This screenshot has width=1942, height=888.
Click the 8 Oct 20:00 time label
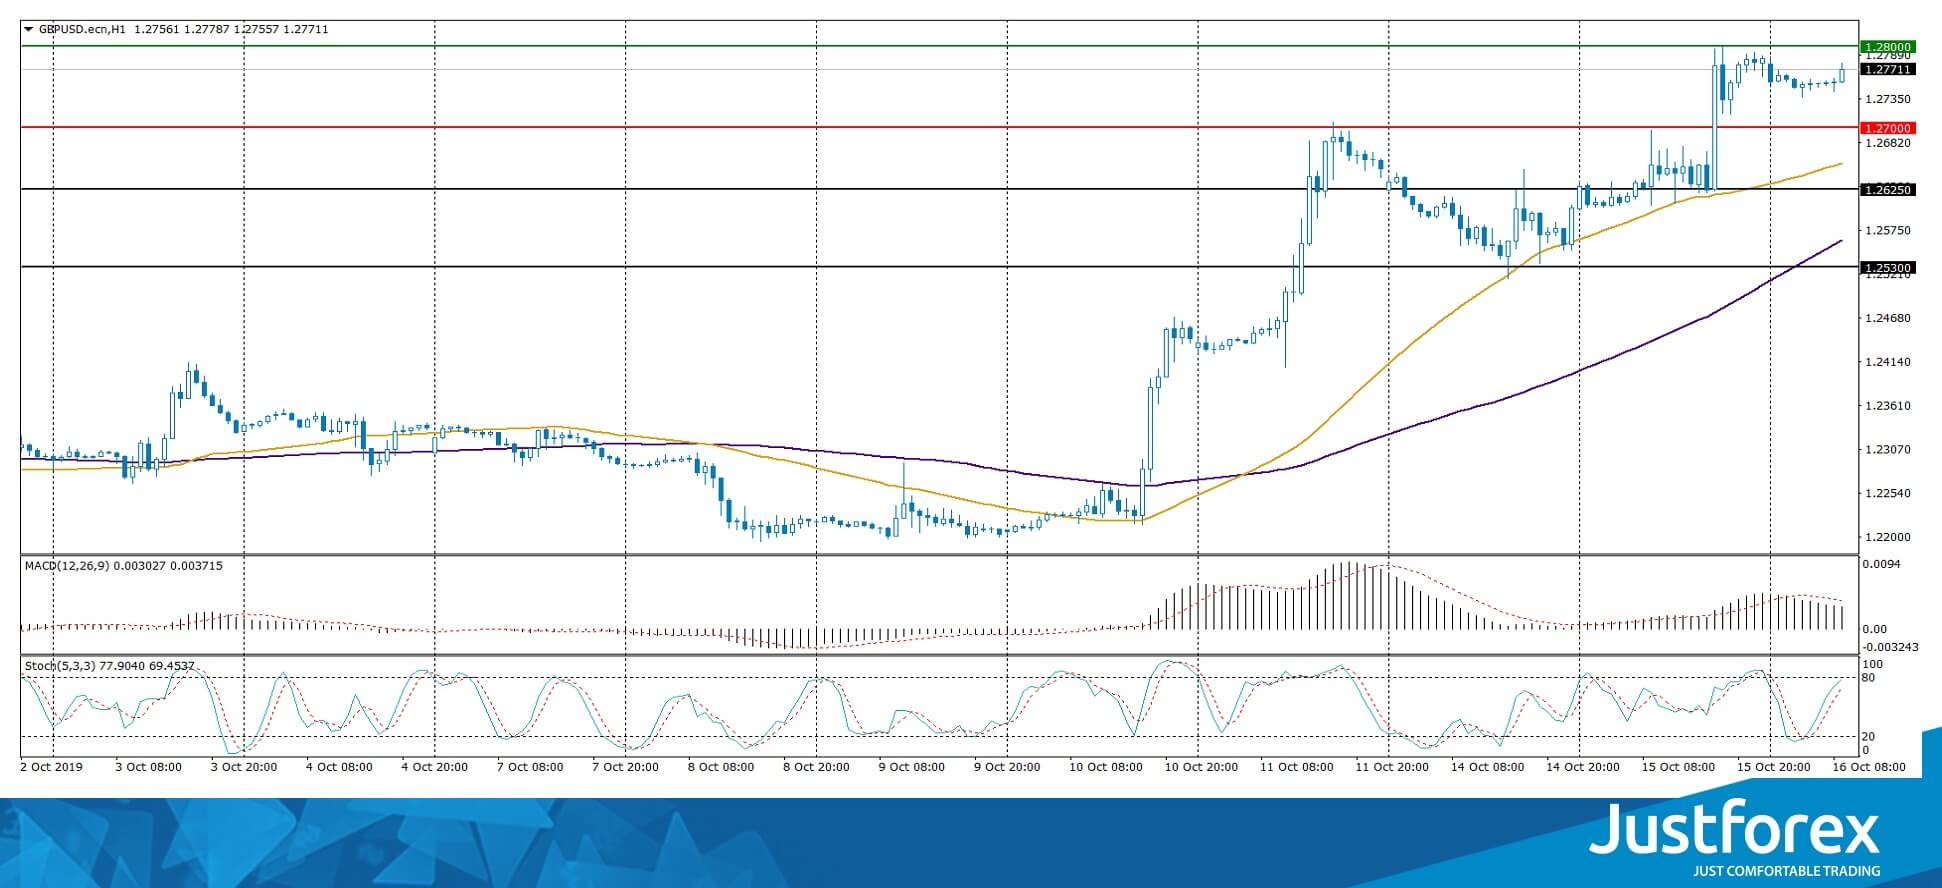(x=817, y=767)
